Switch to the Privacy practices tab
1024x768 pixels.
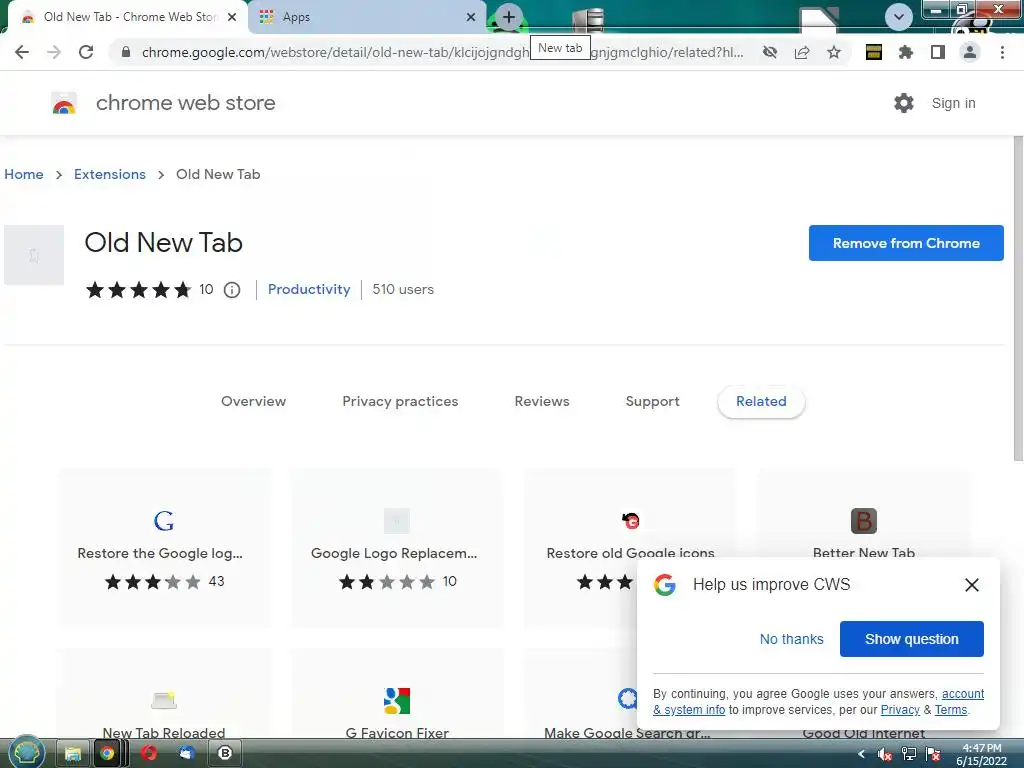[x=400, y=402]
